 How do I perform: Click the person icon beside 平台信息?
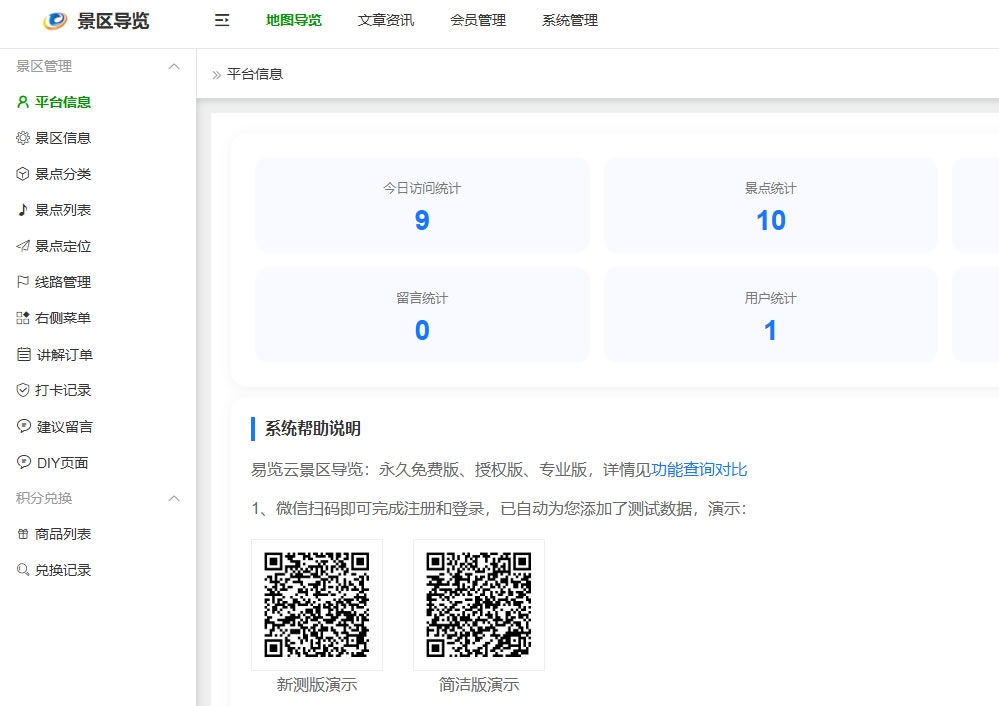coord(23,102)
